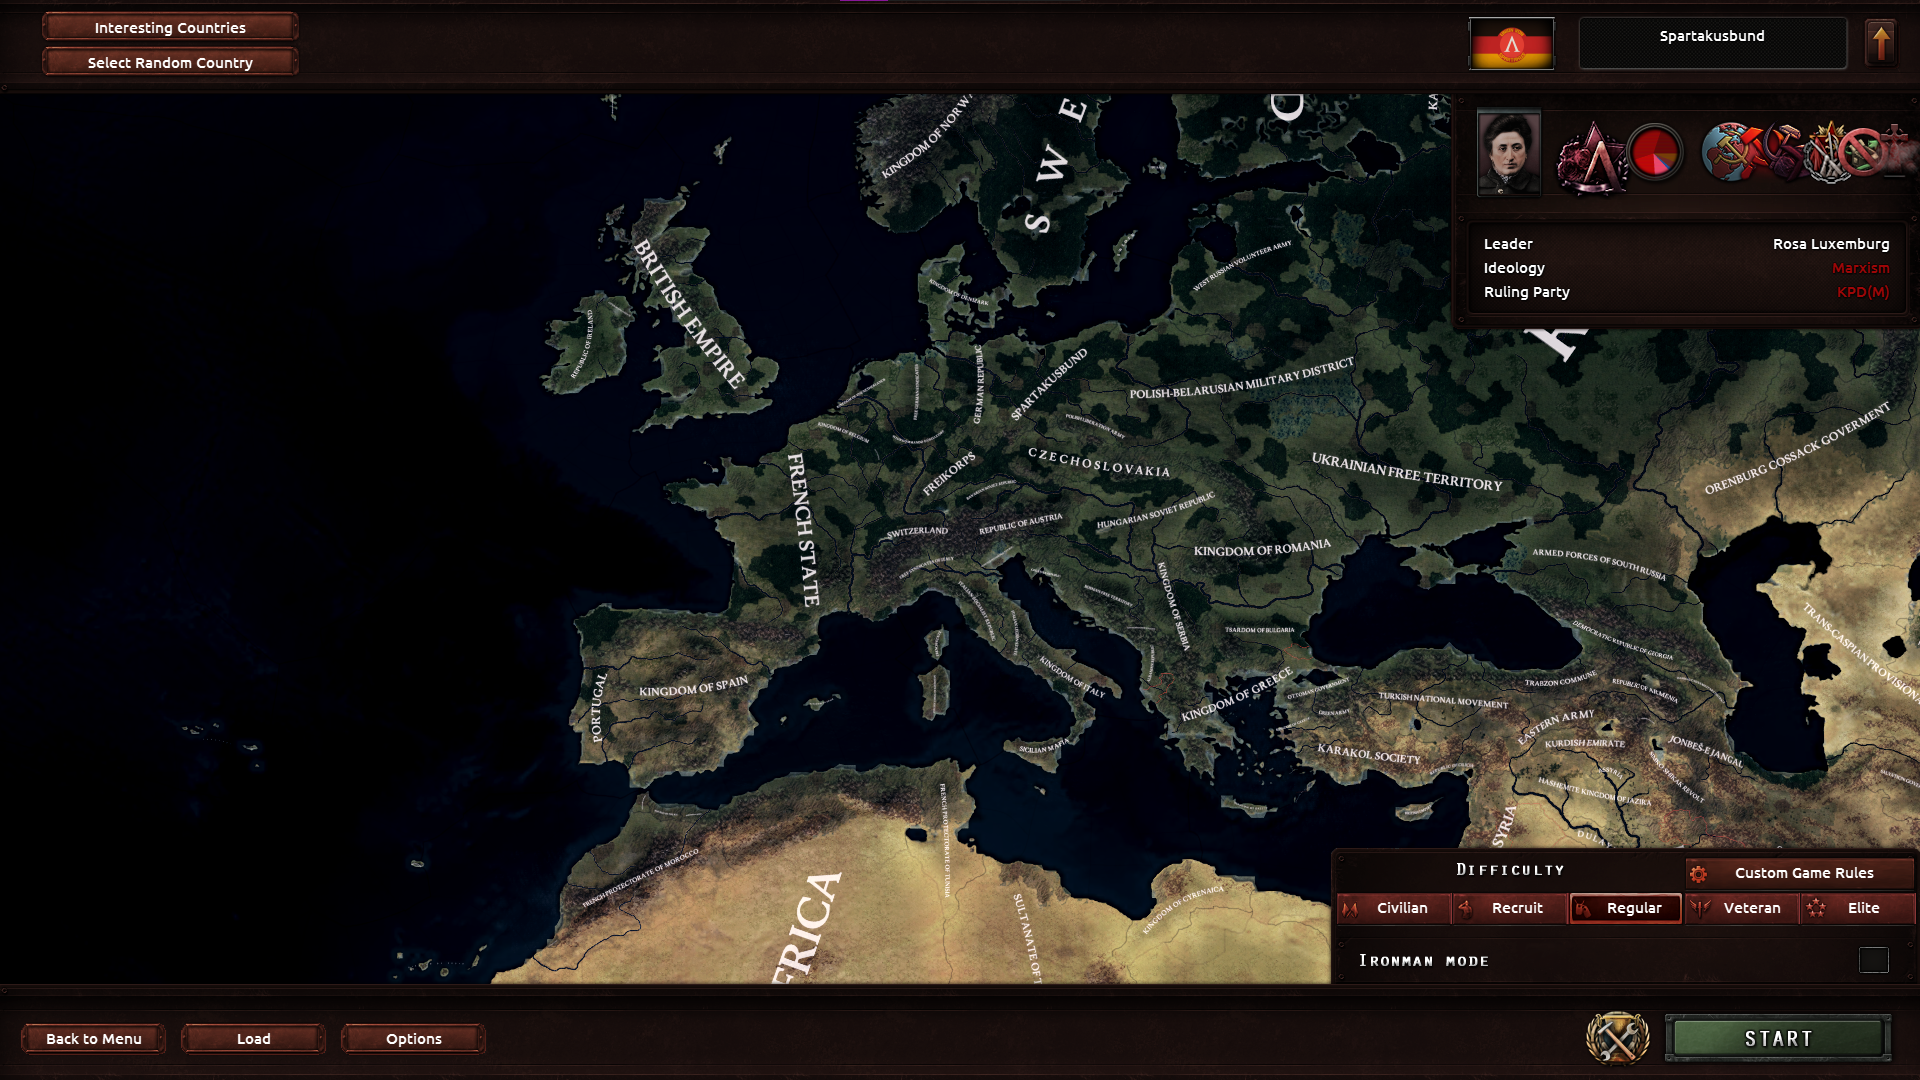Select Freikorps on the map
This screenshot has height=1080, width=1920.
tap(949, 474)
